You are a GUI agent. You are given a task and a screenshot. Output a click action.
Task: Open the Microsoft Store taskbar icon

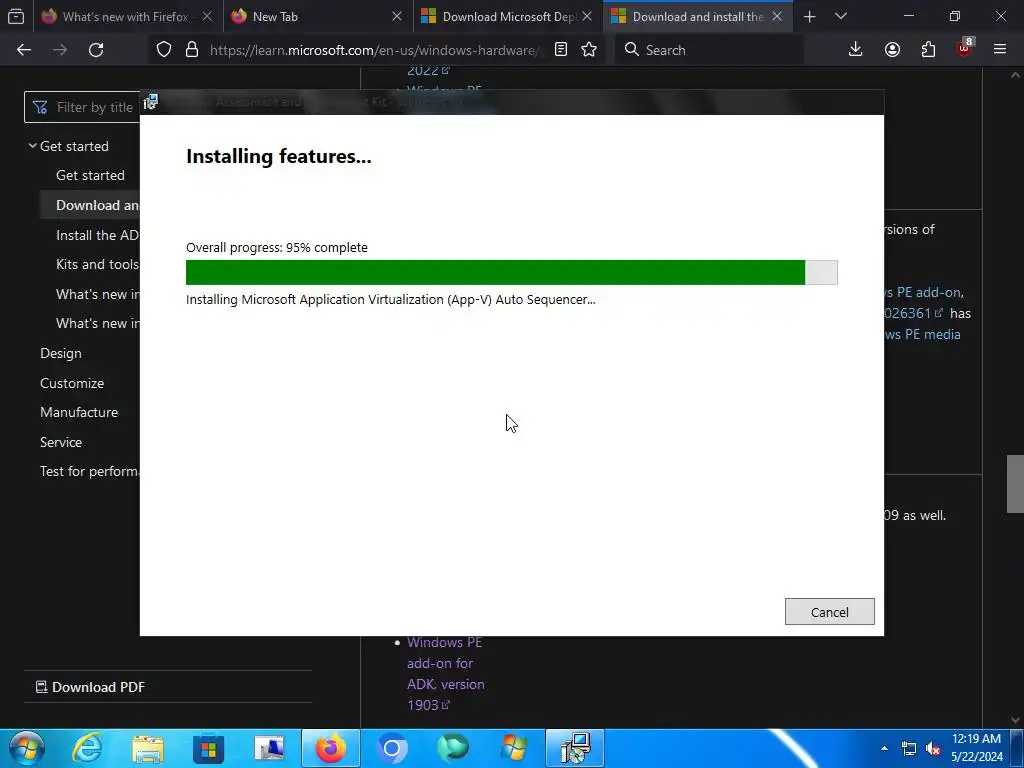(x=209, y=748)
